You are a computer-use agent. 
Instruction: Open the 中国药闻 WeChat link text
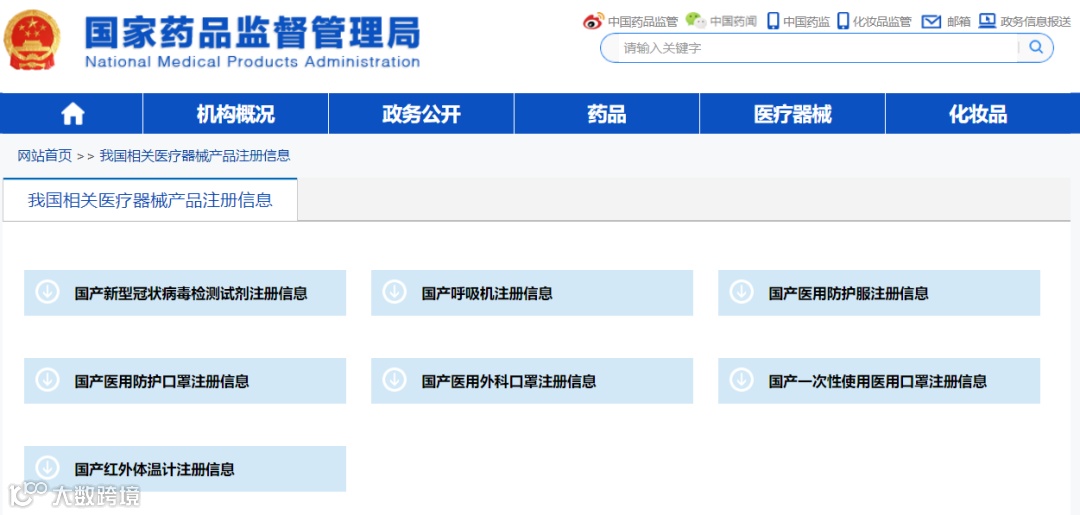click(734, 22)
